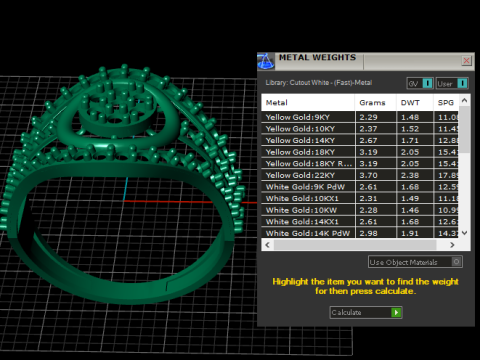Close the Metal Weights panel

(x=466, y=61)
